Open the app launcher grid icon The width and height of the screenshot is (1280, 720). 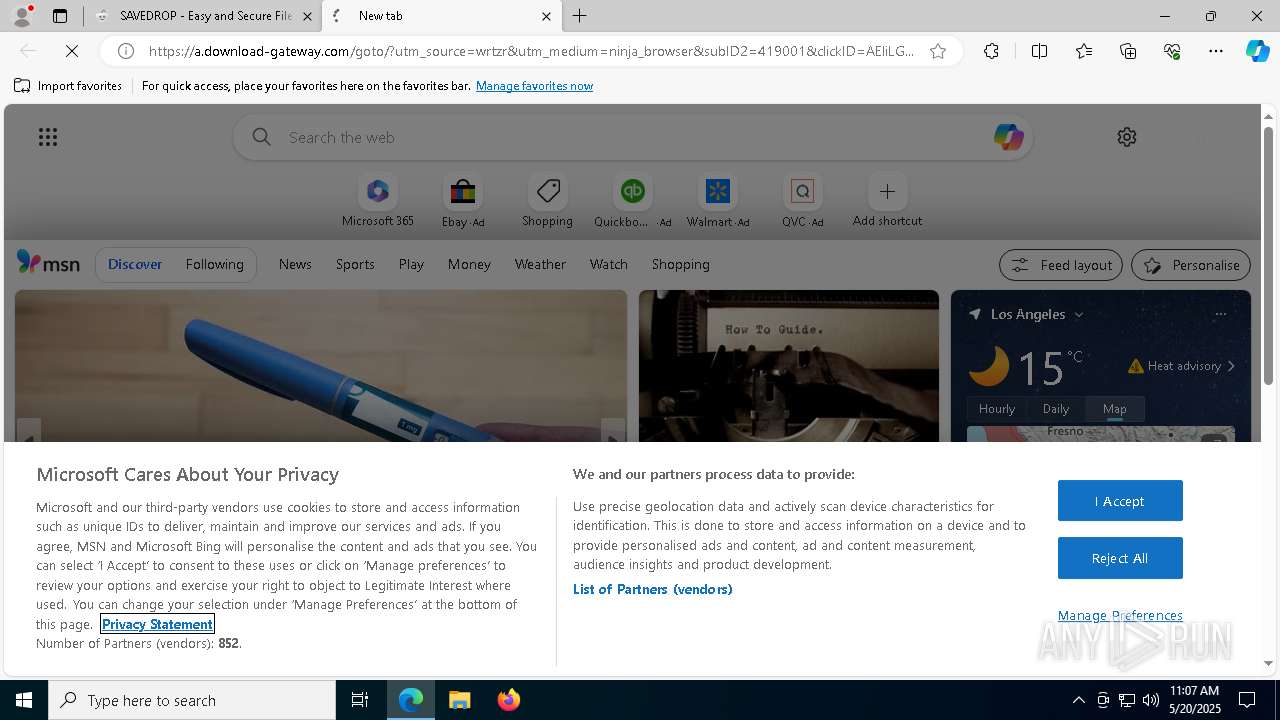(48, 137)
